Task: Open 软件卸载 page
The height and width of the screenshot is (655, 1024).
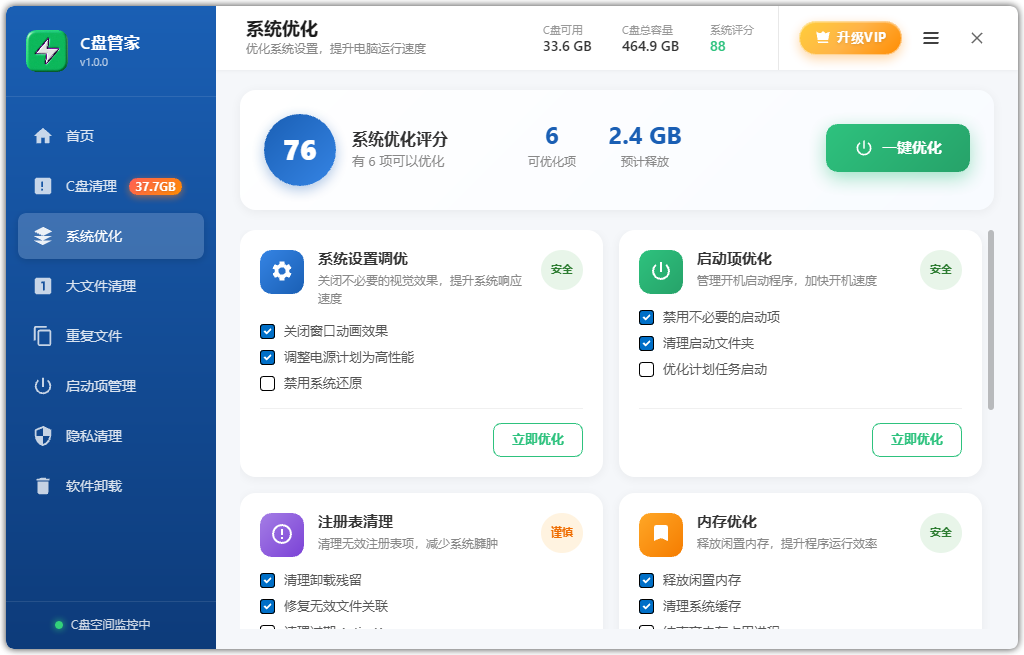Action: pos(111,486)
